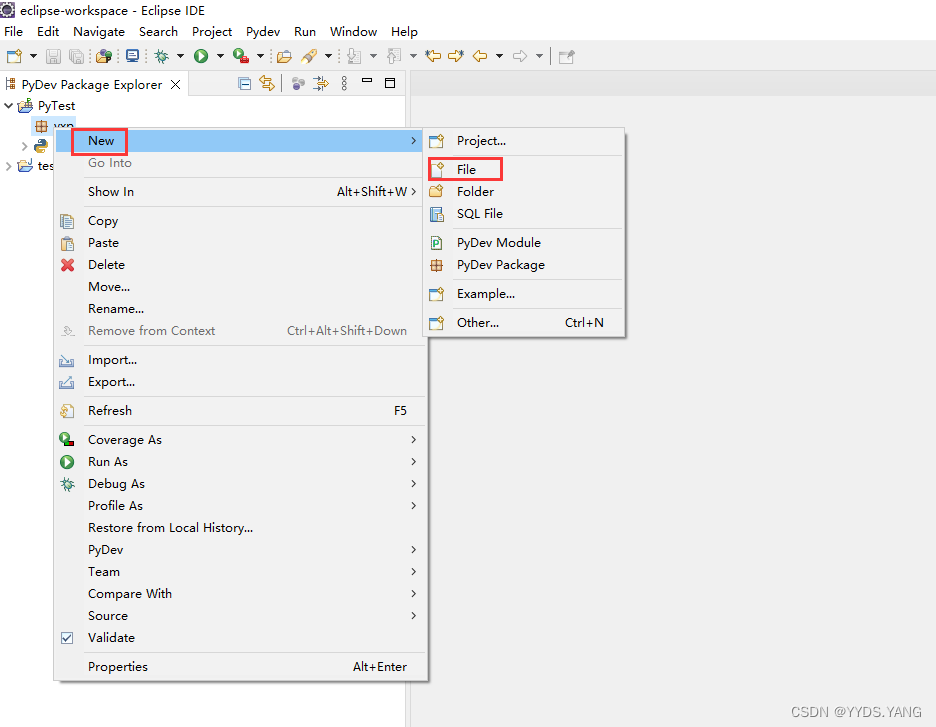Image resolution: width=936 pixels, height=727 pixels.
Task: Click the PyDev project toolbar icon
Action: [x=104, y=56]
